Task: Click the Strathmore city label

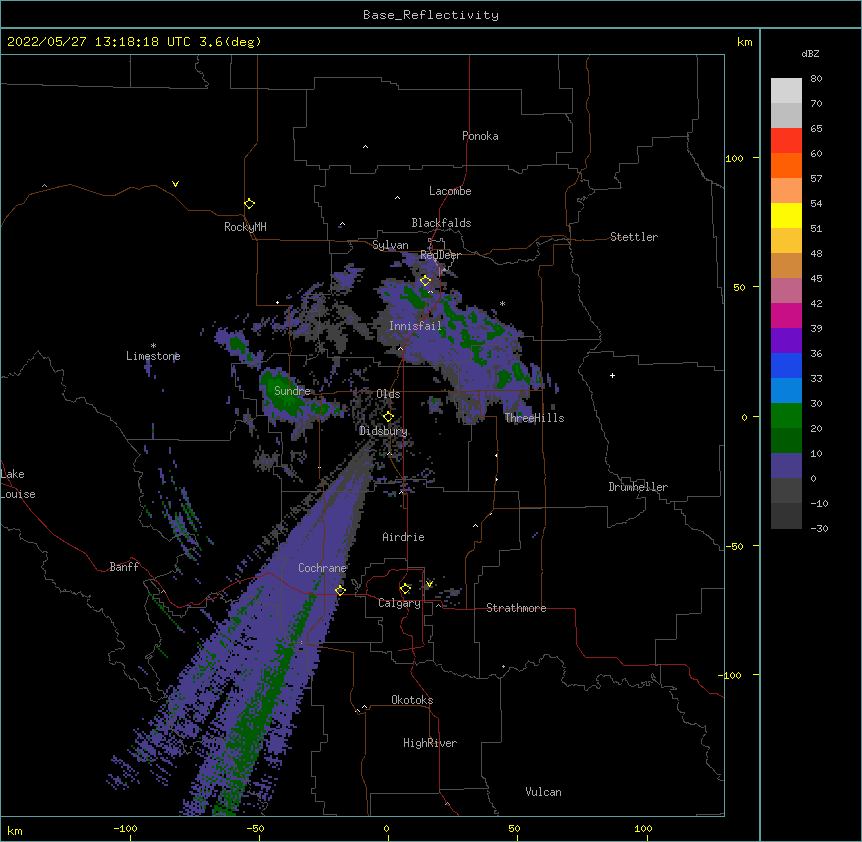Action: [x=516, y=608]
